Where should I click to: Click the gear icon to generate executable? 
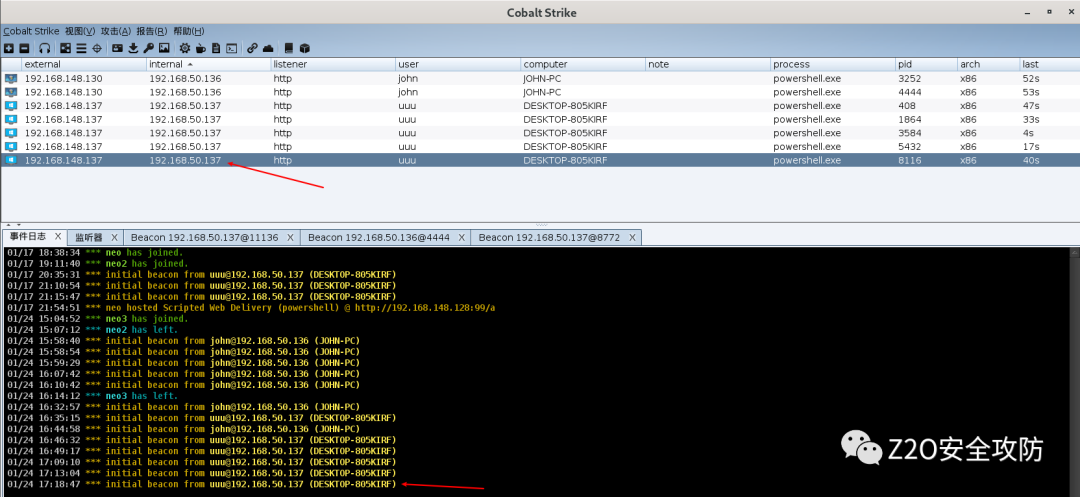point(185,48)
